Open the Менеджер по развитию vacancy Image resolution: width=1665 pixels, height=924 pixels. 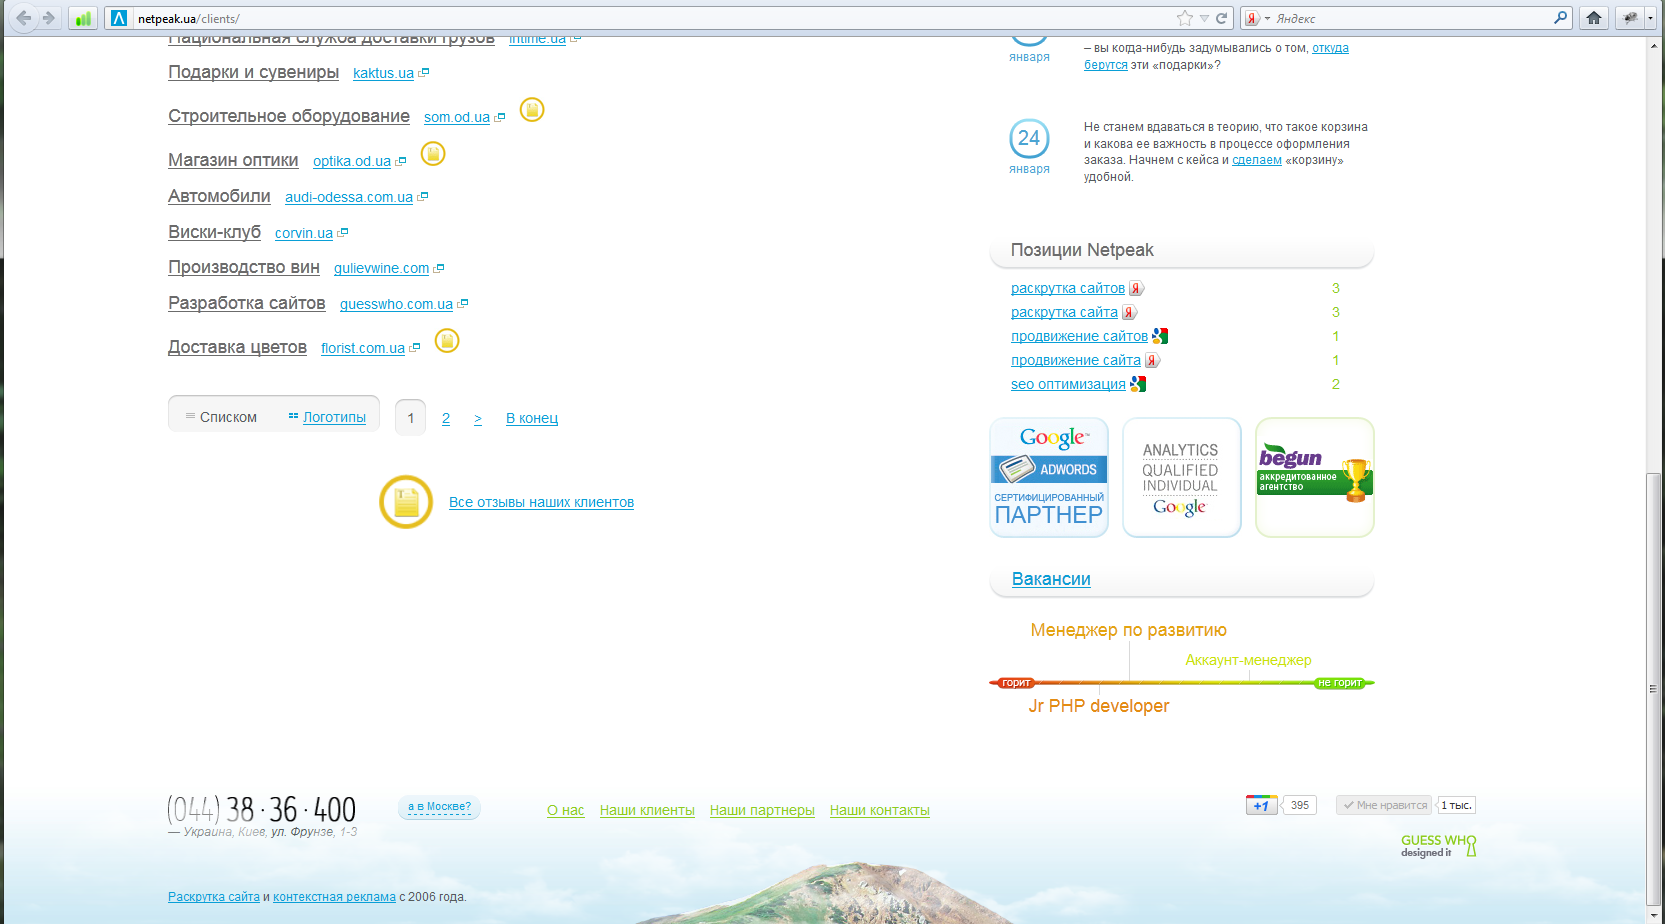point(1128,630)
